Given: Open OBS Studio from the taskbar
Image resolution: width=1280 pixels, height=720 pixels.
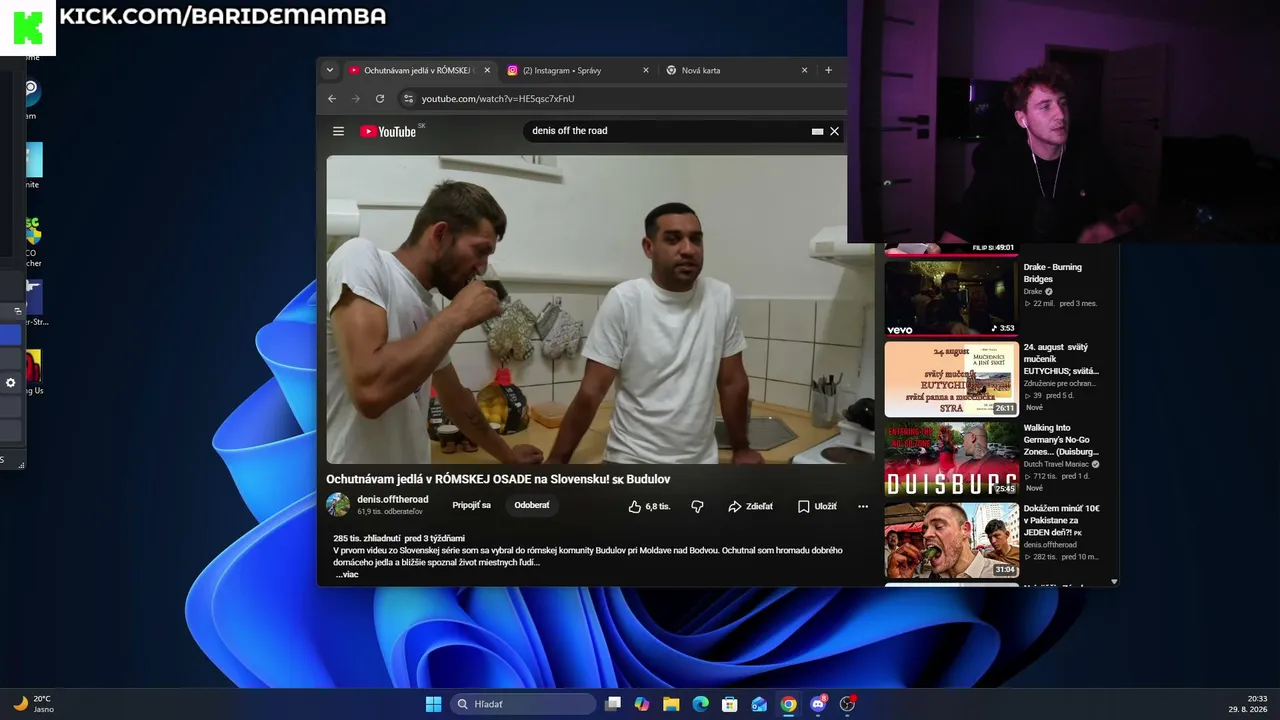Looking at the screenshot, I should (x=848, y=704).
